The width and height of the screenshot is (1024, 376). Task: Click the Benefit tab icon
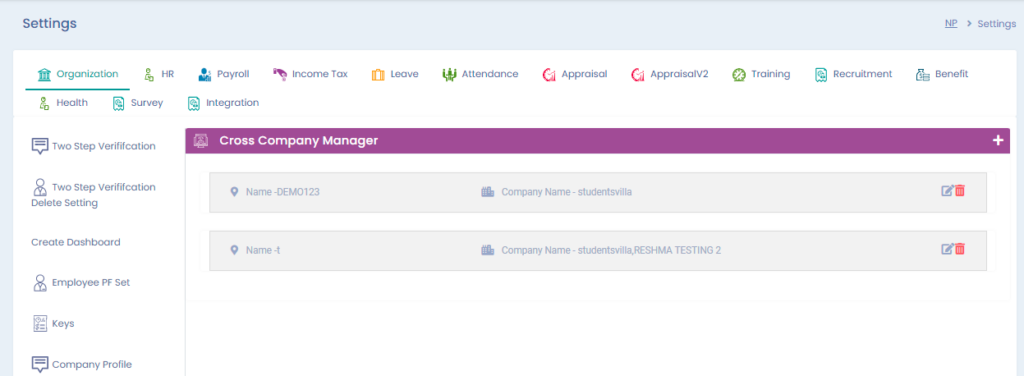coord(922,74)
